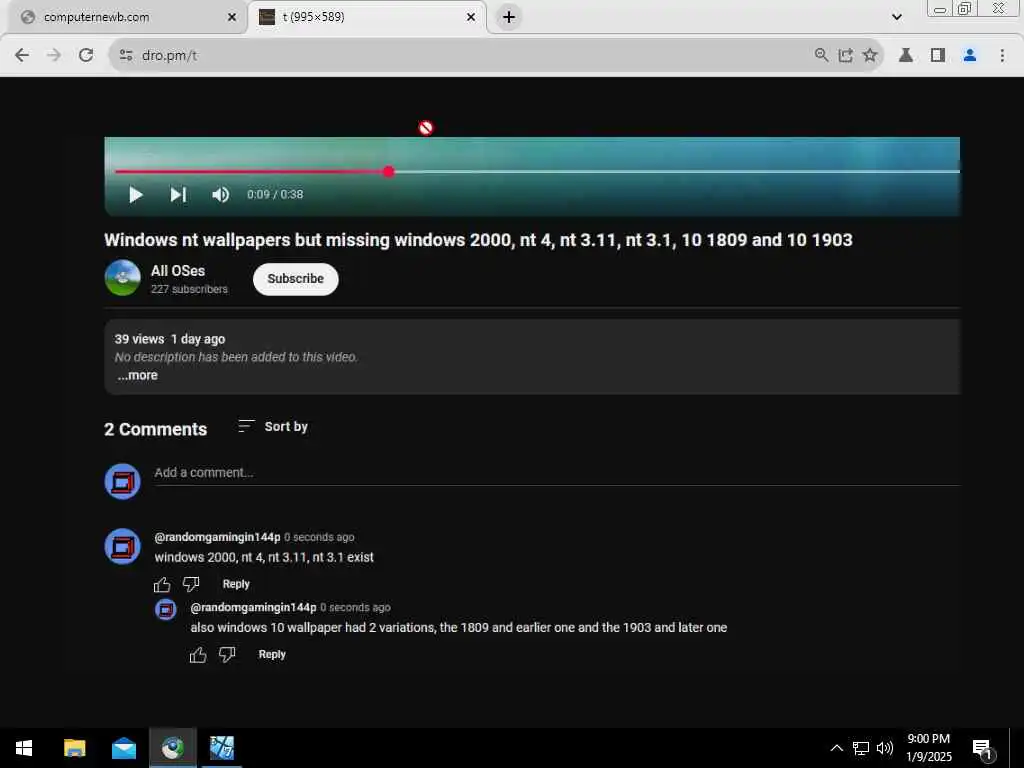Show hidden system tray icons
Screen dimensions: 1024x768
[x=837, y=748]
